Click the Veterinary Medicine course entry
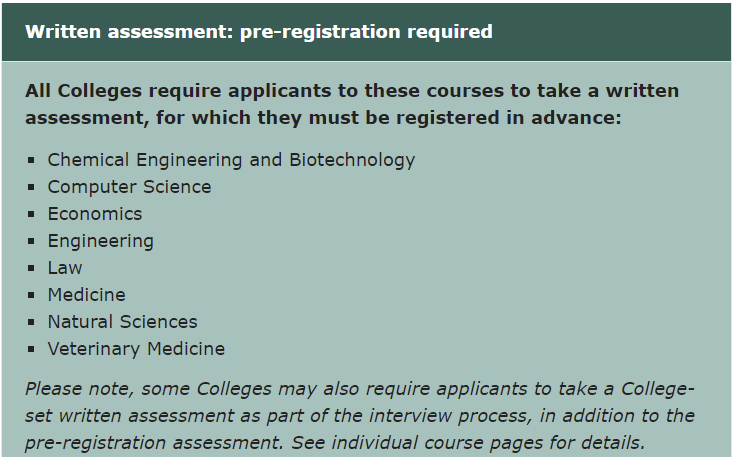Viewport: 733px width, 457px height. pyautogui.click(x=136, y=349)
